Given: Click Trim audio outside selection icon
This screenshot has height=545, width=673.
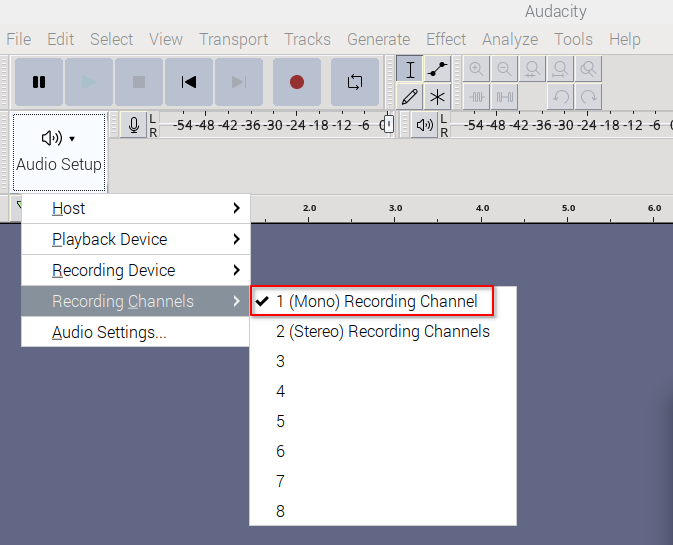Looking at the screenshot, I should 476,97.
